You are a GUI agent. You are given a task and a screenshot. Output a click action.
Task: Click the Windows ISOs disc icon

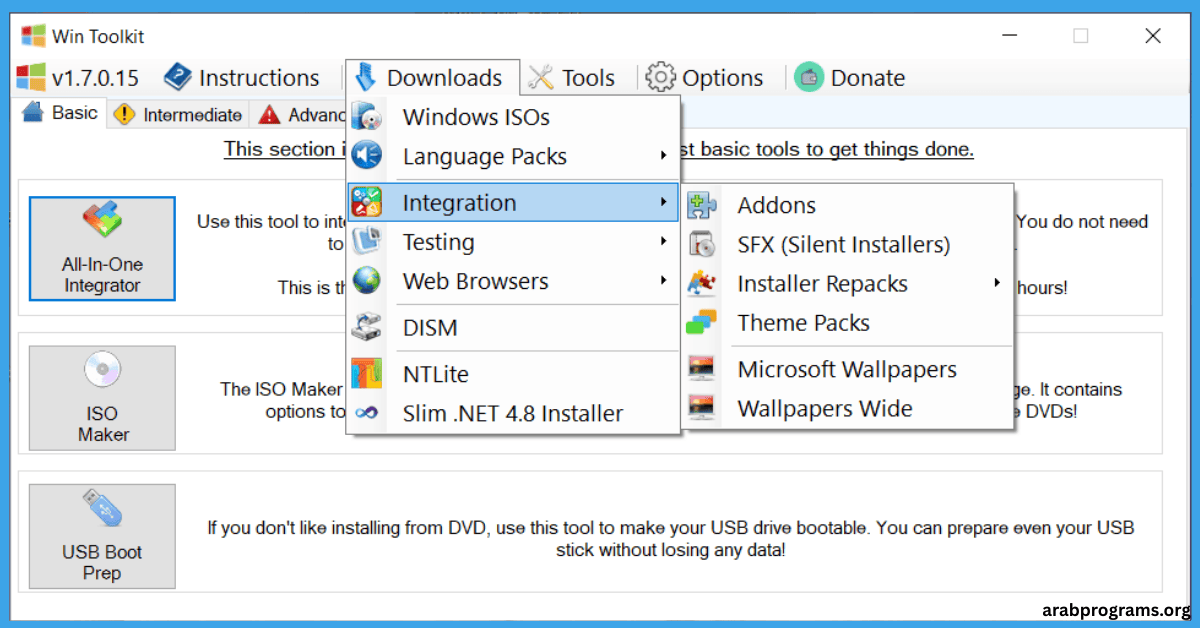(x=367, y=117)
